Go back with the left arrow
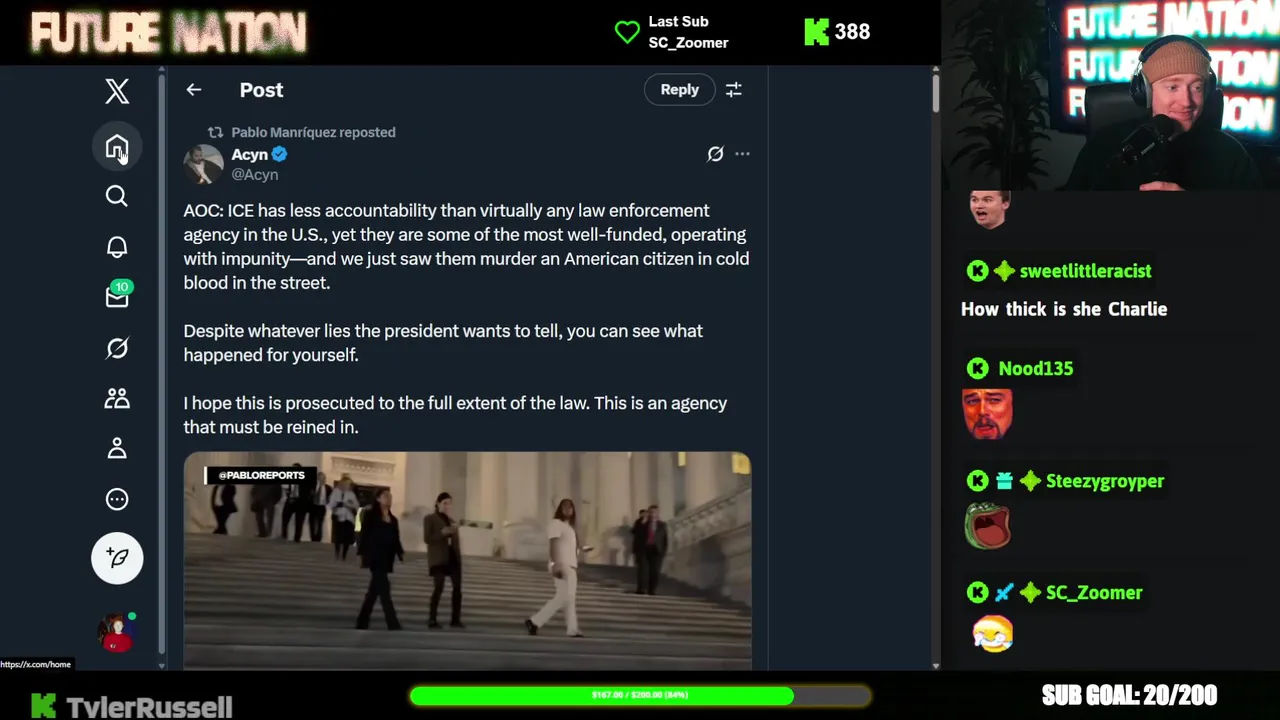Viewport: 1280px width, 720px height. click(194, 90)
